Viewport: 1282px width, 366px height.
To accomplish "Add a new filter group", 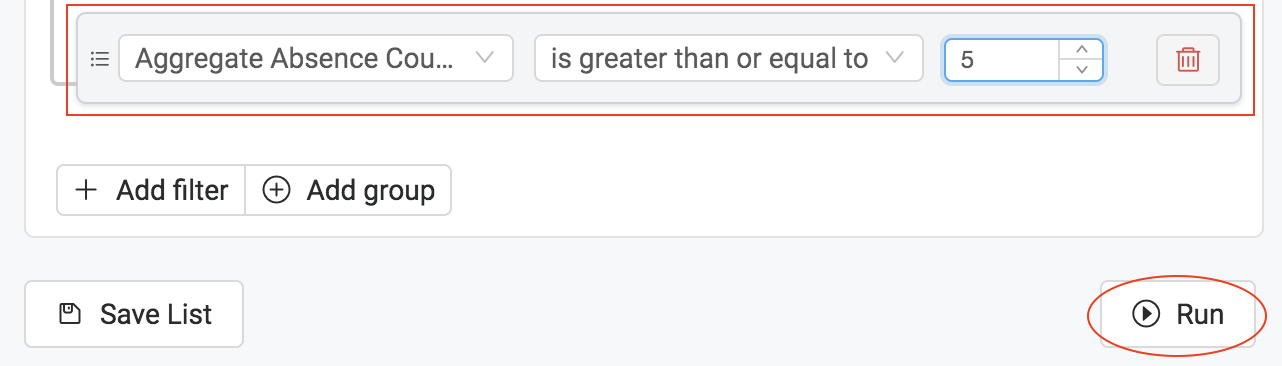I will [x=348, y=190].
